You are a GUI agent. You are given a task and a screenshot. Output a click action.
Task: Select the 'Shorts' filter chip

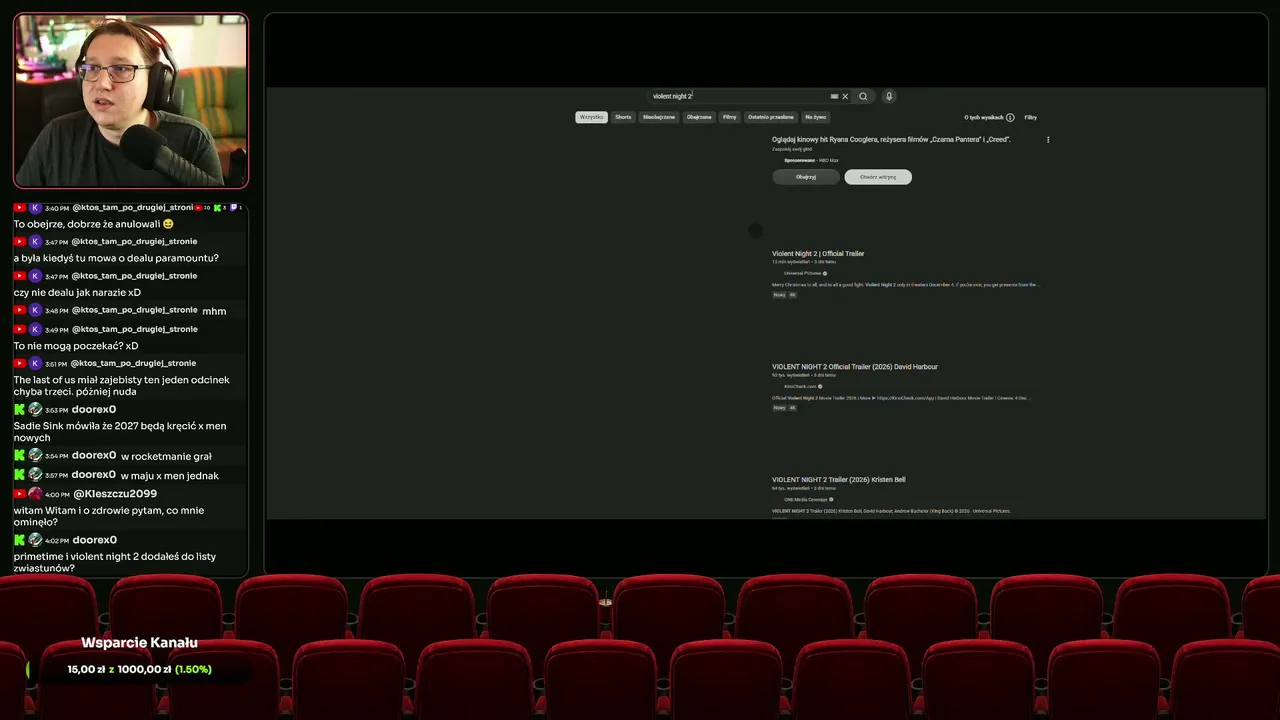tap(623, 117)
